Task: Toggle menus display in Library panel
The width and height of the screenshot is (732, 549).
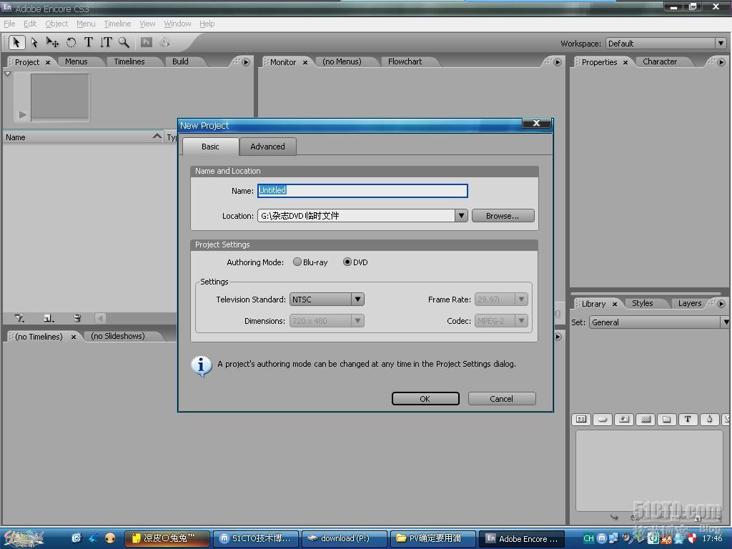Action: (x=581, y=419)
